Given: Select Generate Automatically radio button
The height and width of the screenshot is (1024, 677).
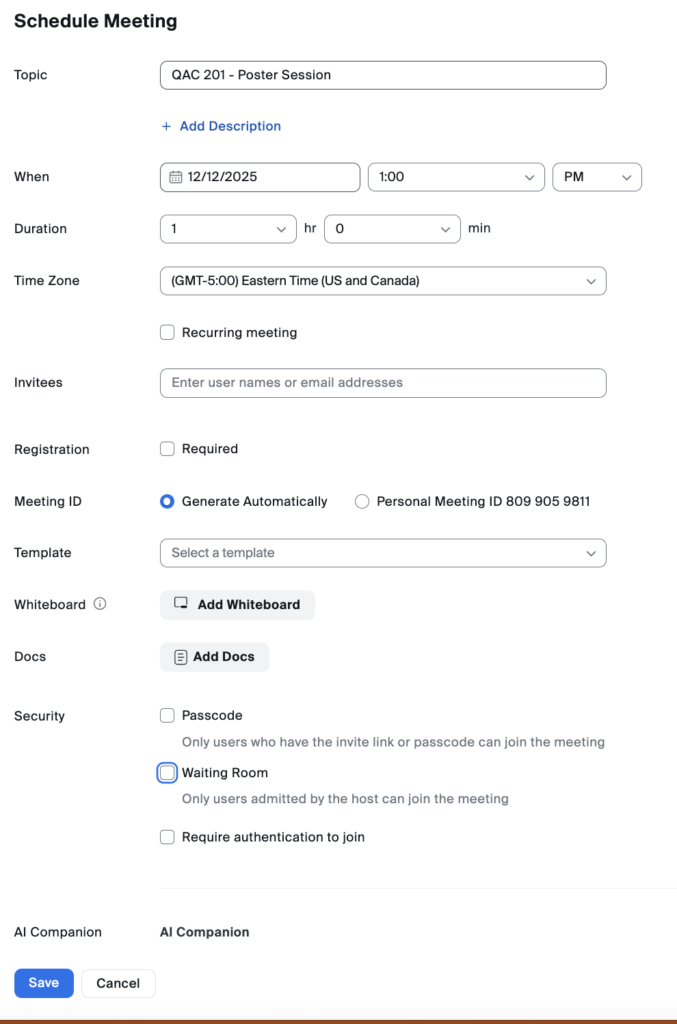Looking at the screenshot, I should coord(167,501).
